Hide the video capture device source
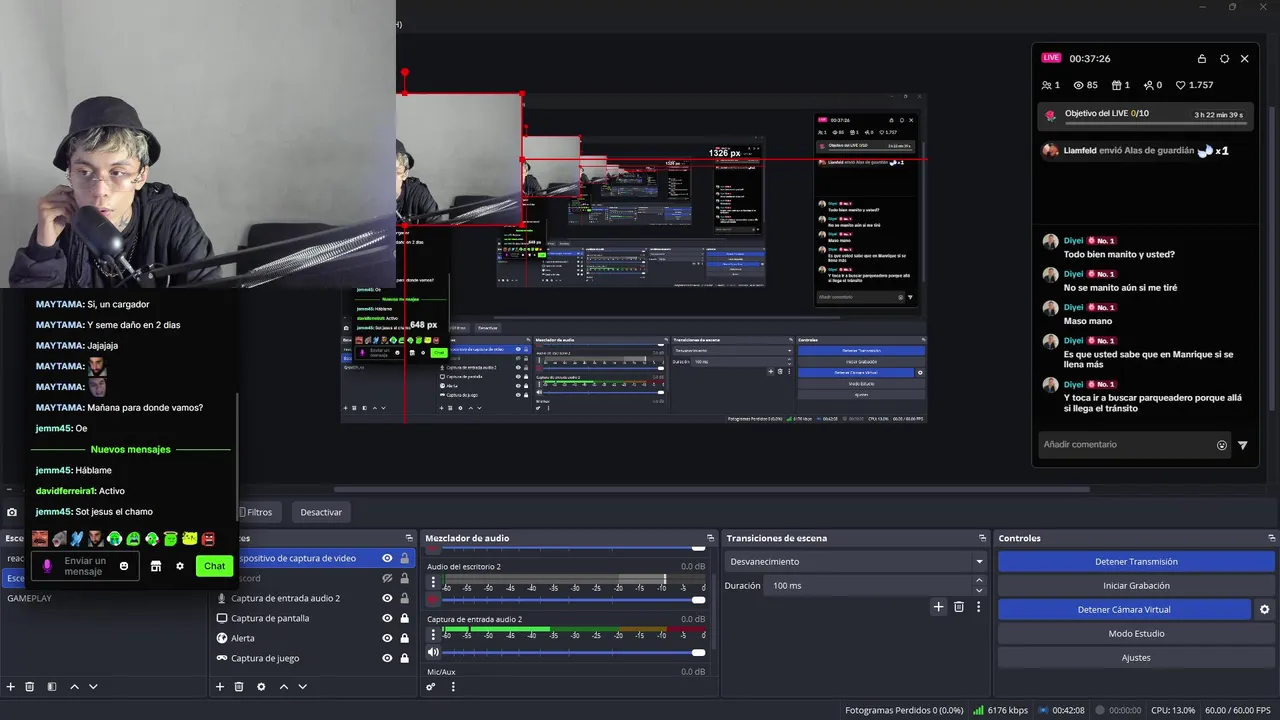 [387, 558]
